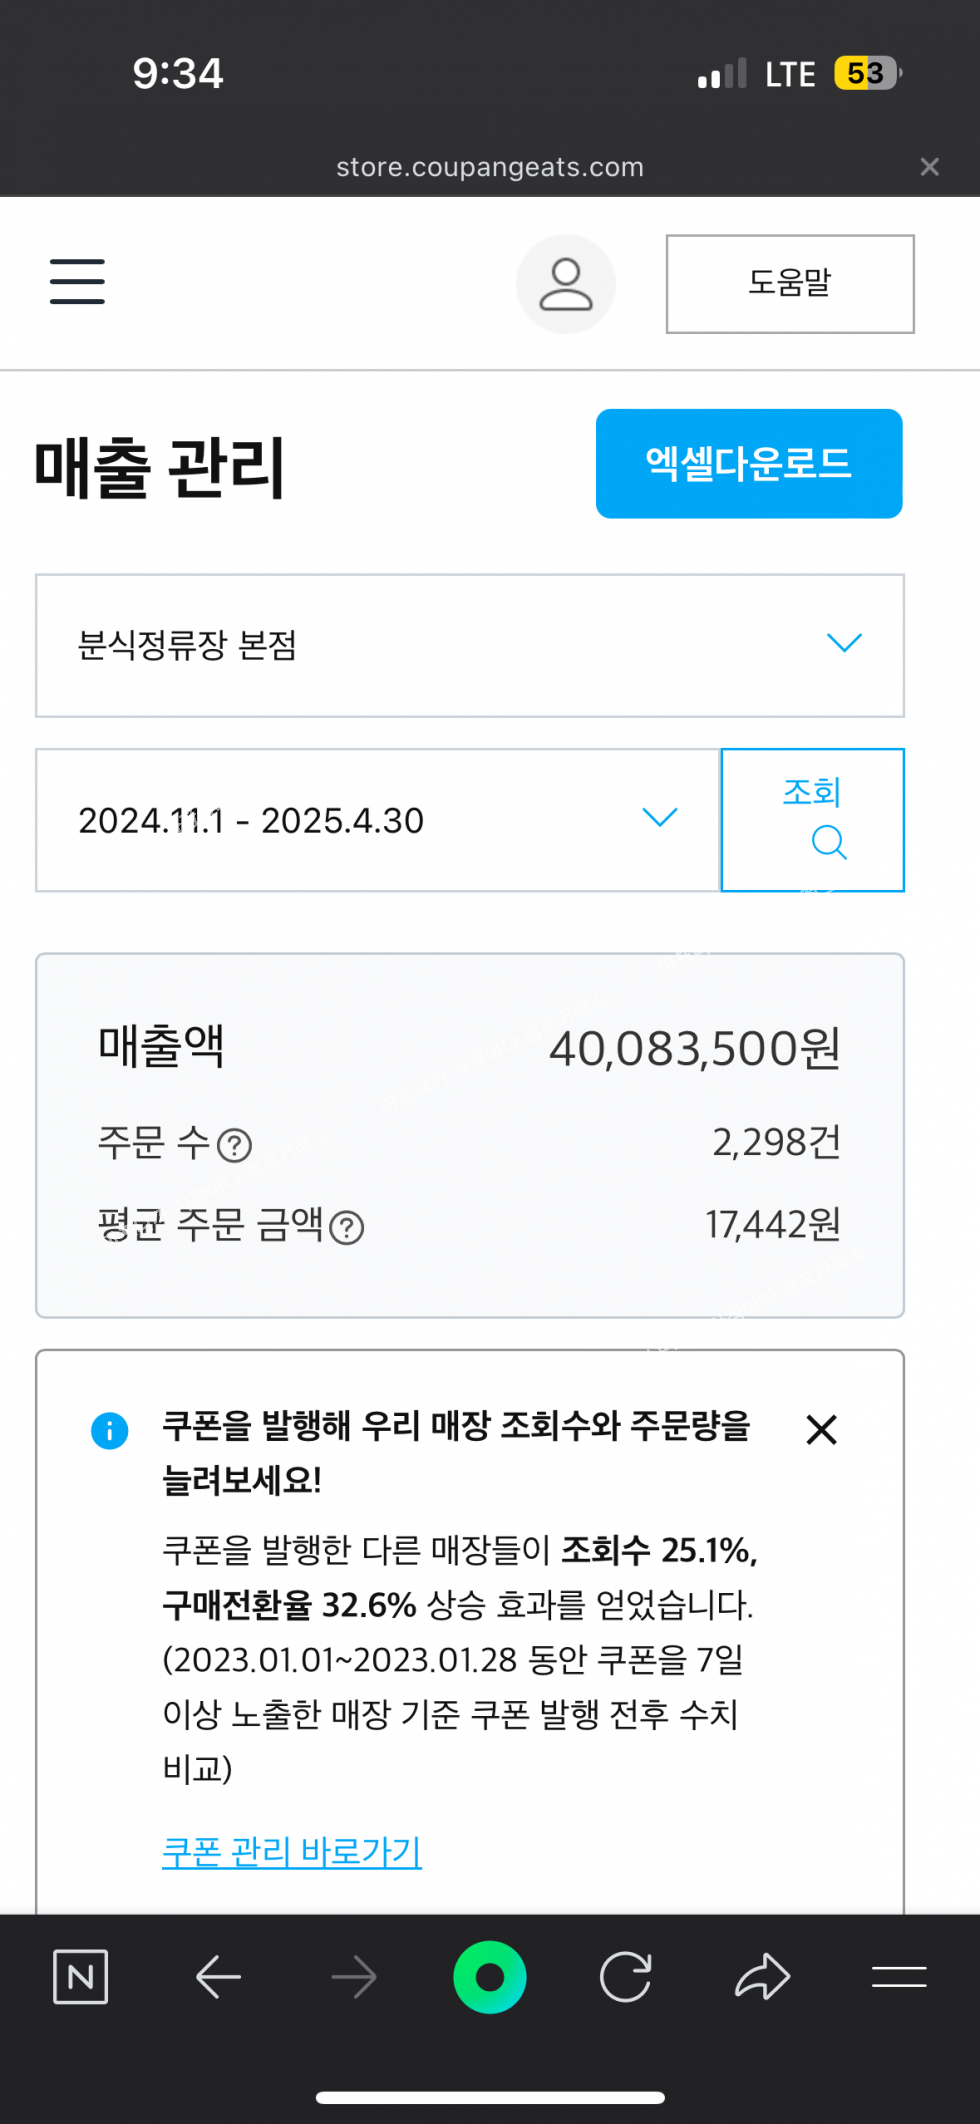The image size is (980, 2124).
Task: Share the page using share arrow
Action: (762, 1977)
